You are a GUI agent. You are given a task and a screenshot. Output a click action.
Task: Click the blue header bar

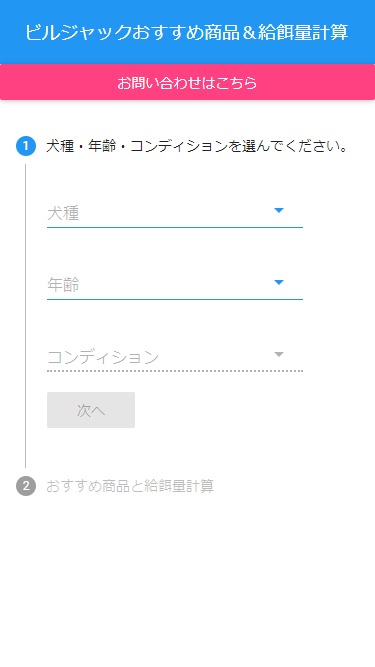coord(188,32)
